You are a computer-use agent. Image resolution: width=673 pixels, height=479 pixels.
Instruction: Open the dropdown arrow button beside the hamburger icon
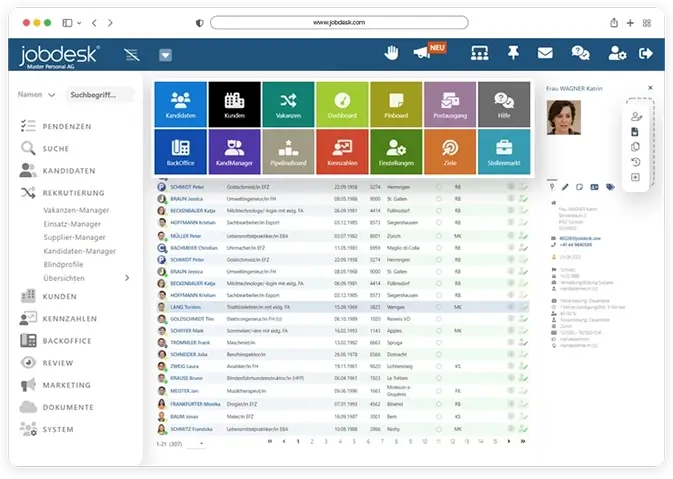click(x=165, y=55)
